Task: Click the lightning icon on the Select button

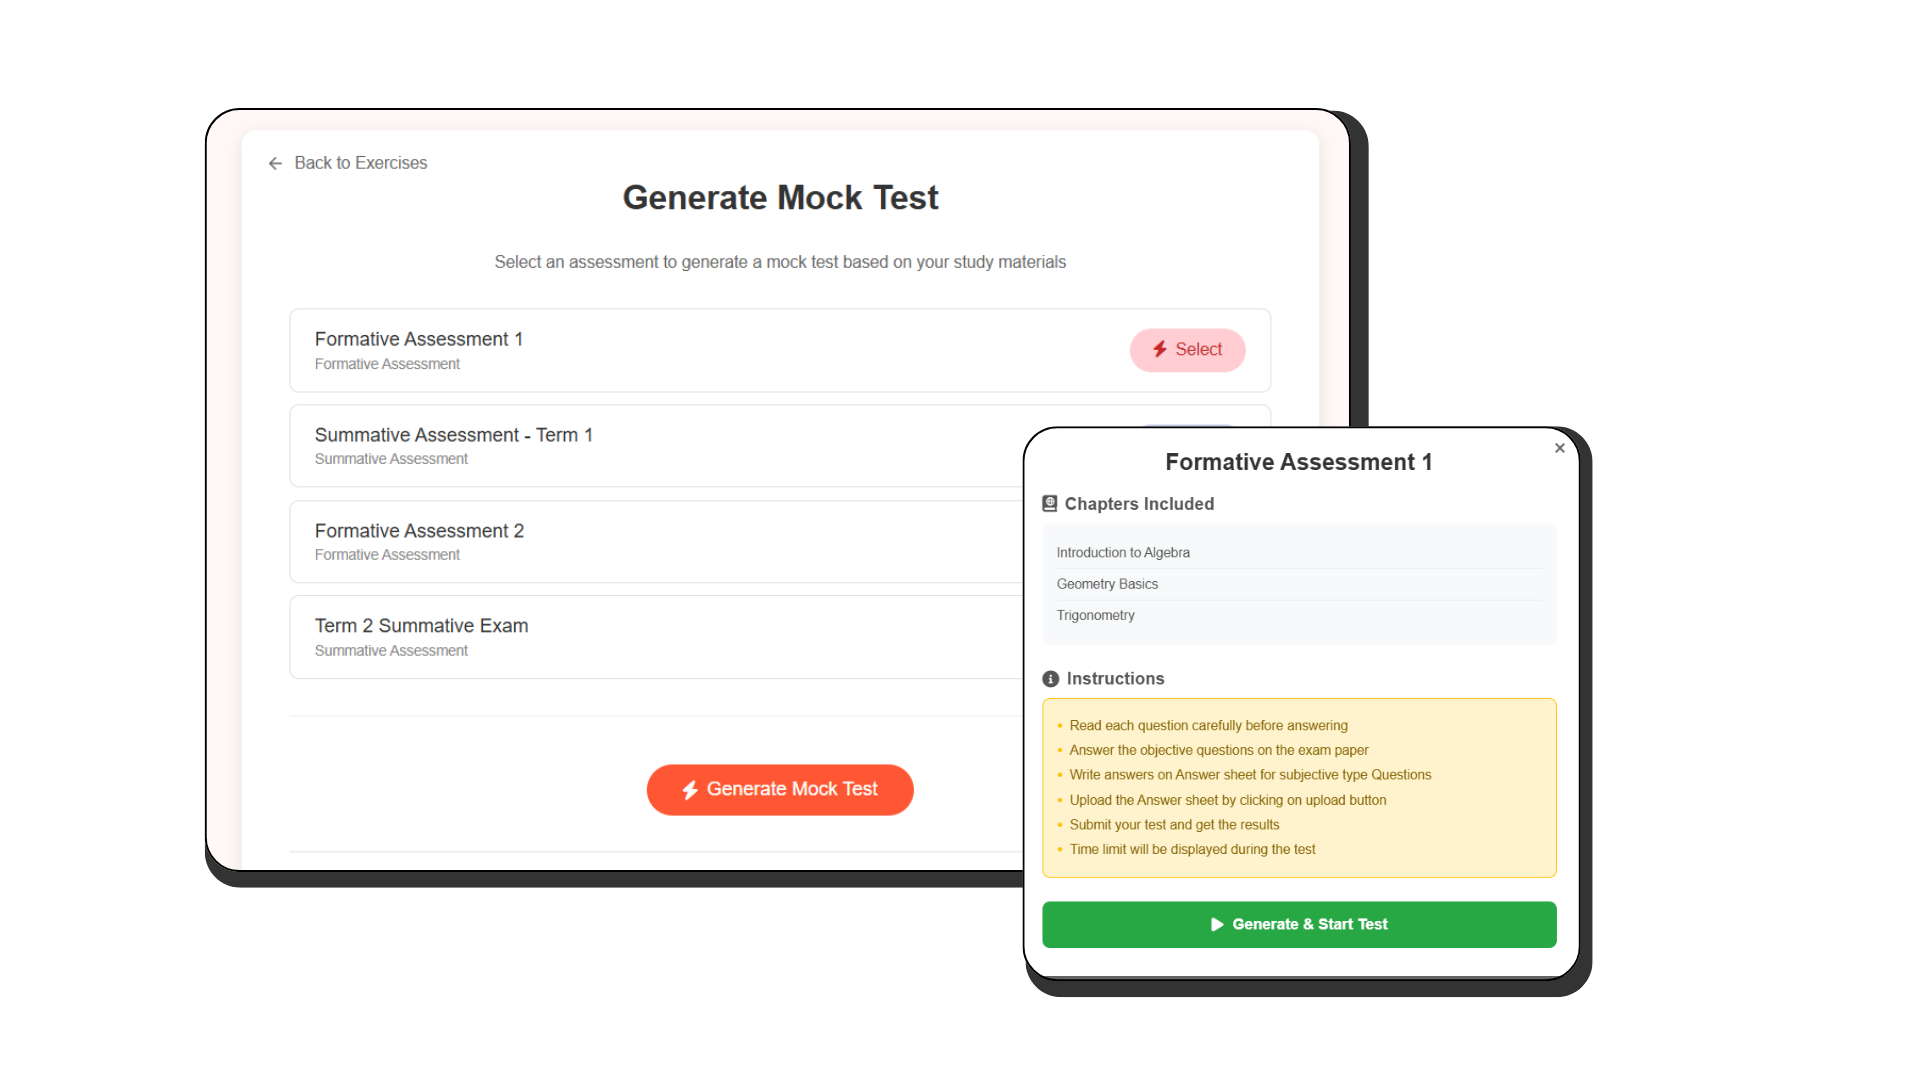Action: coord(1160,350)
